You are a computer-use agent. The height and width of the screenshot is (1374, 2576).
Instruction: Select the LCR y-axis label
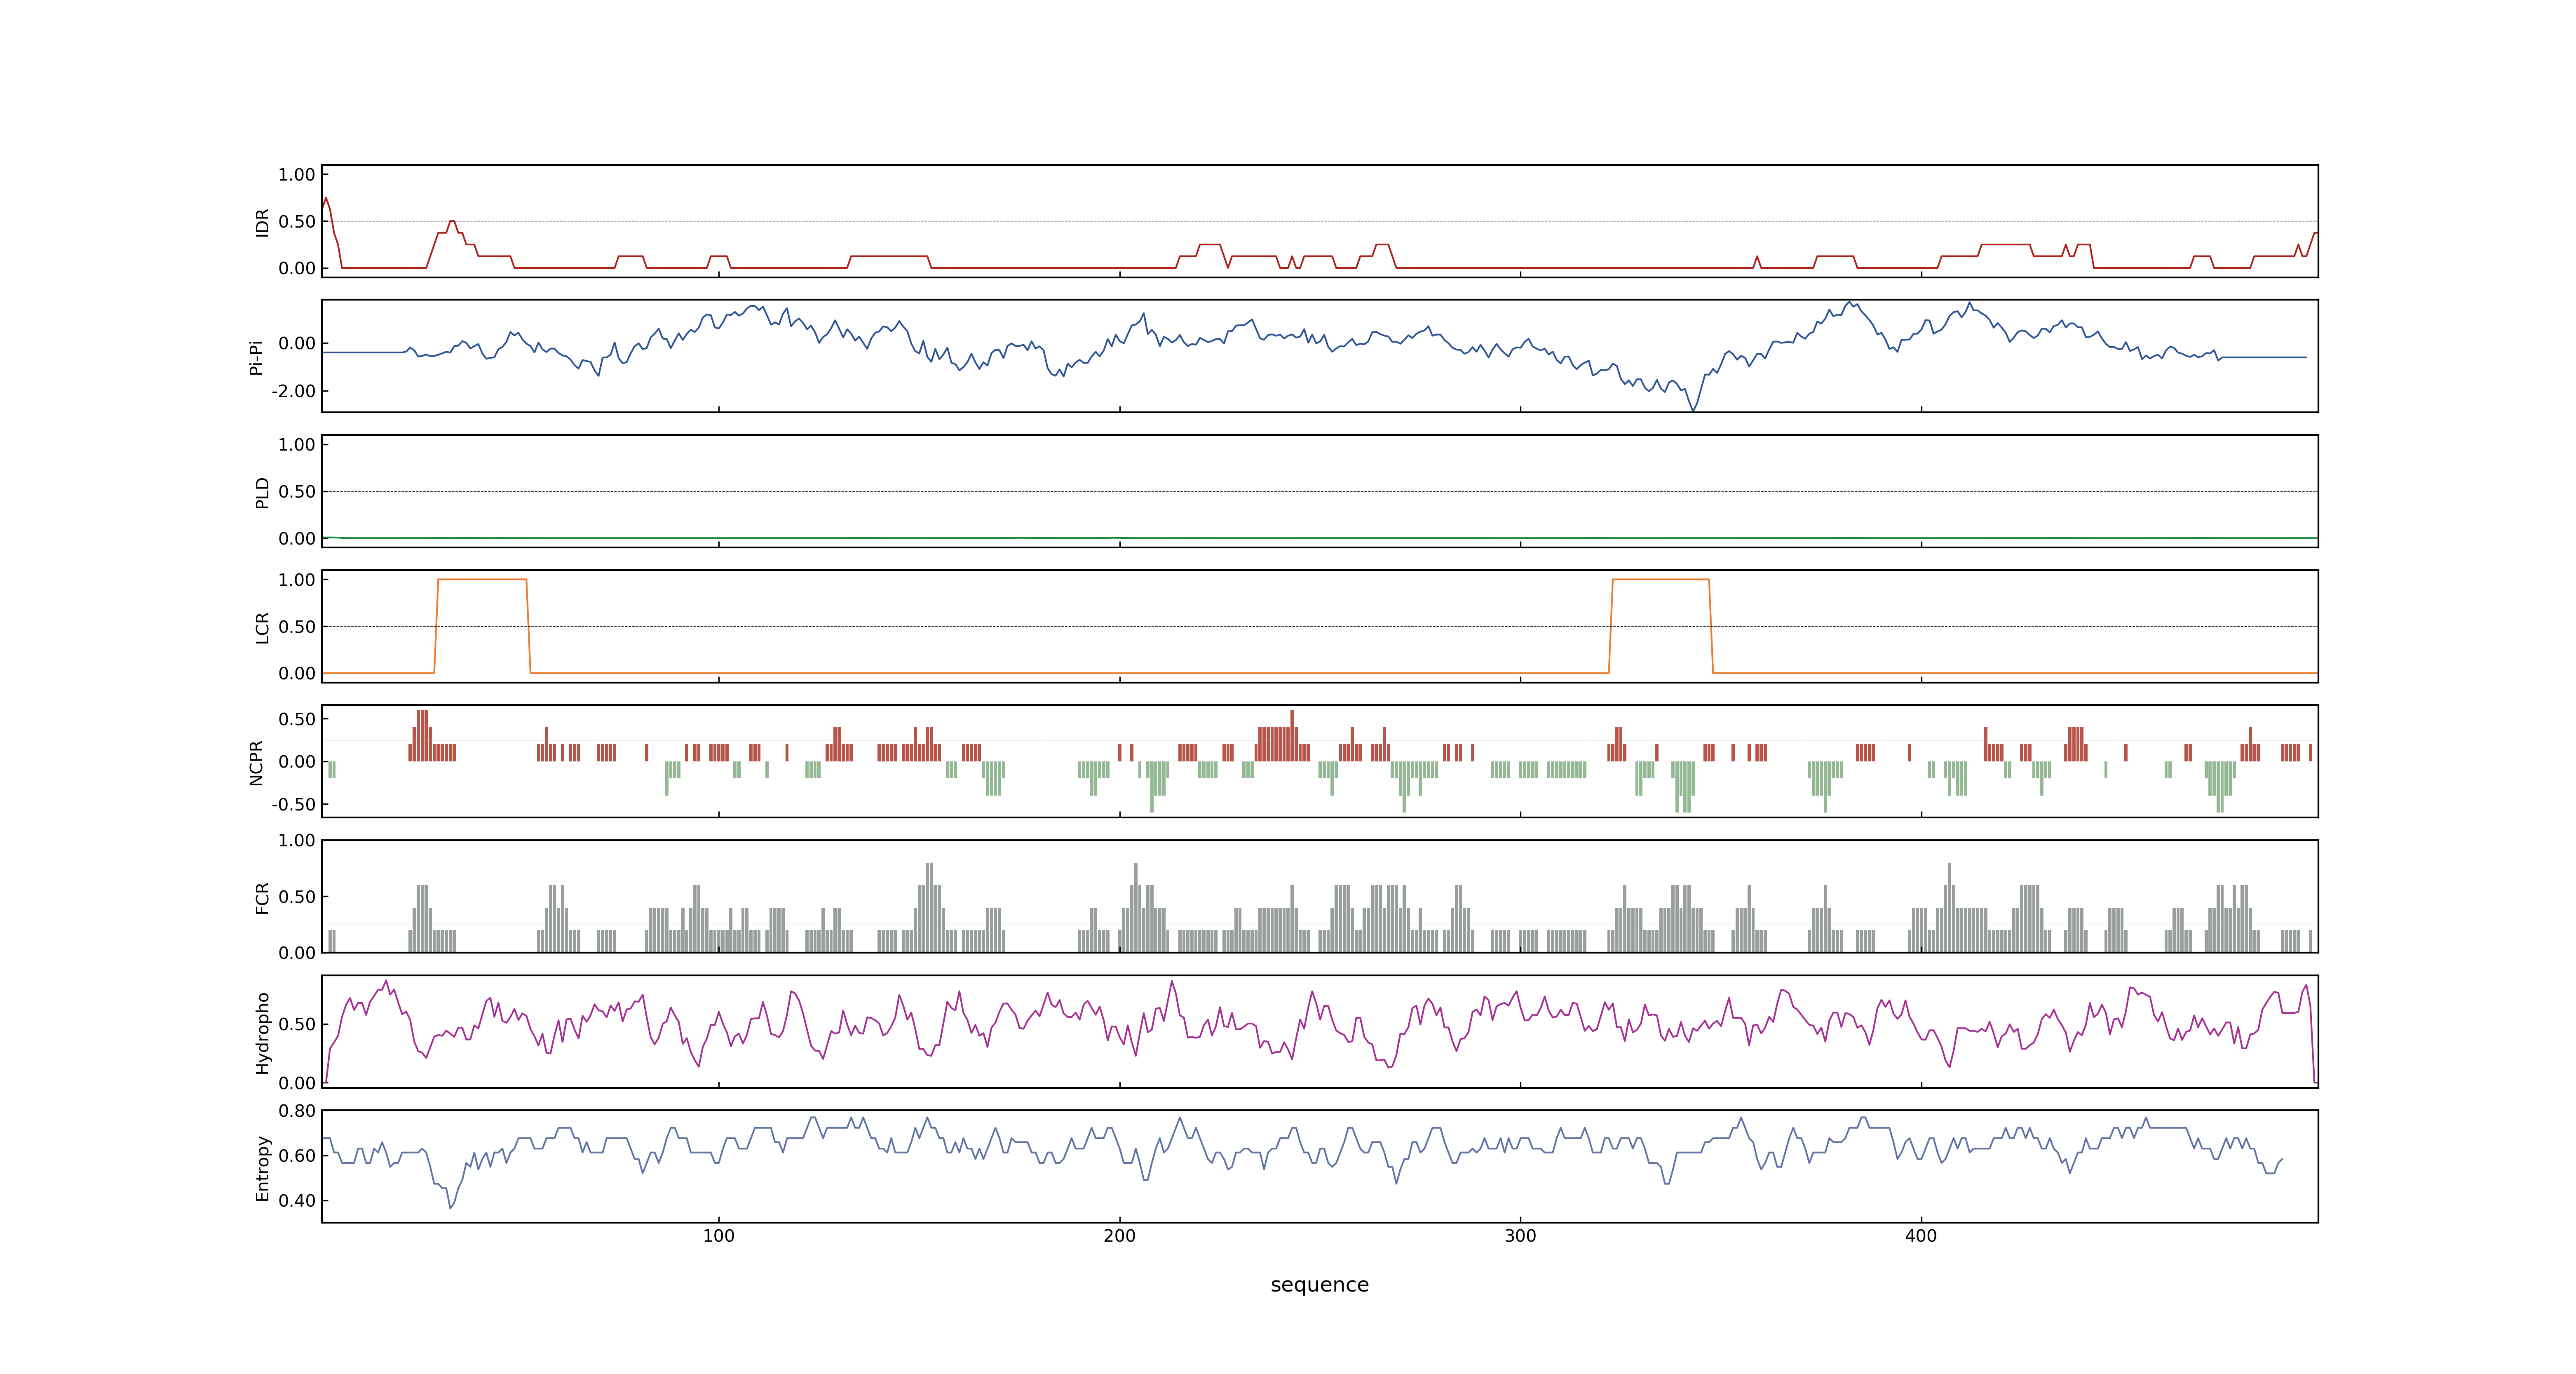262,628
